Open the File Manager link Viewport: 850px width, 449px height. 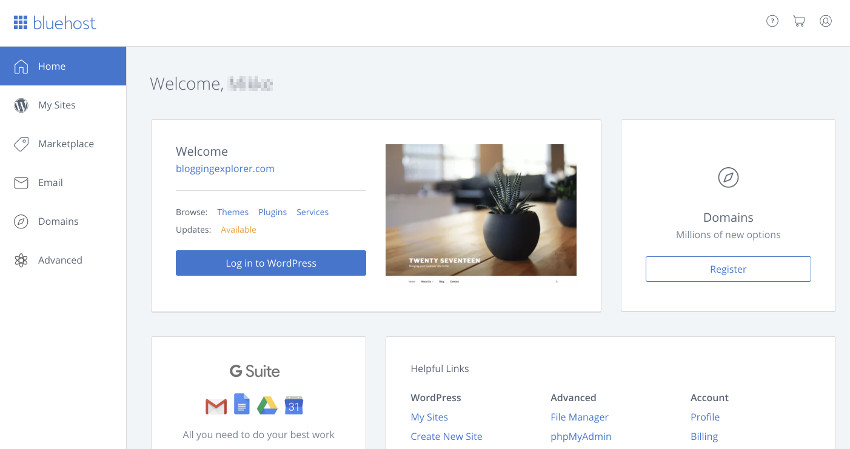[579, 417]
